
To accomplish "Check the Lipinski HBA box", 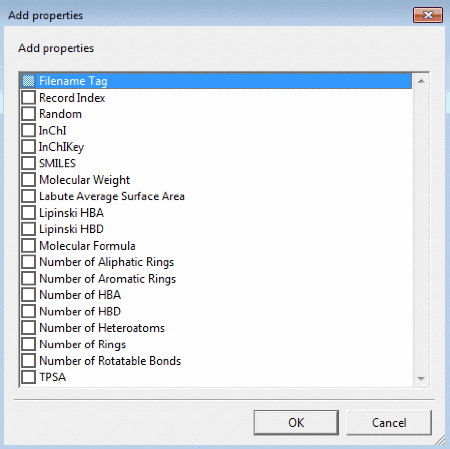I will (x=28, y=212).
